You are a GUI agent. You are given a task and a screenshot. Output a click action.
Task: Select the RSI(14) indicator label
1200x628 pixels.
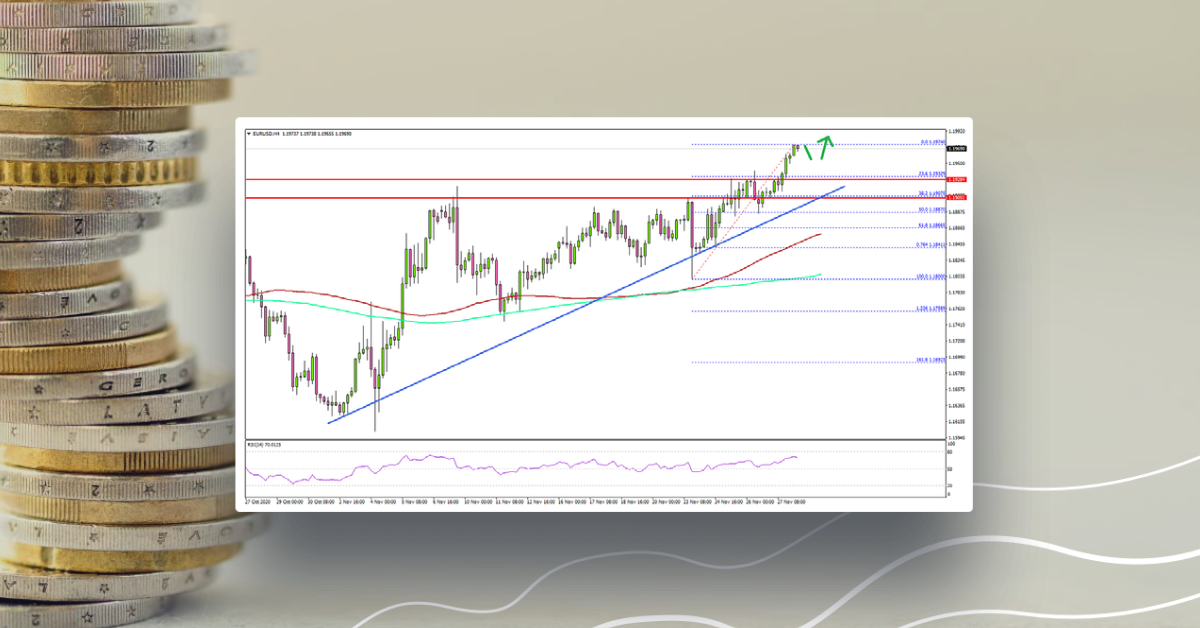[x=262, y=444]
